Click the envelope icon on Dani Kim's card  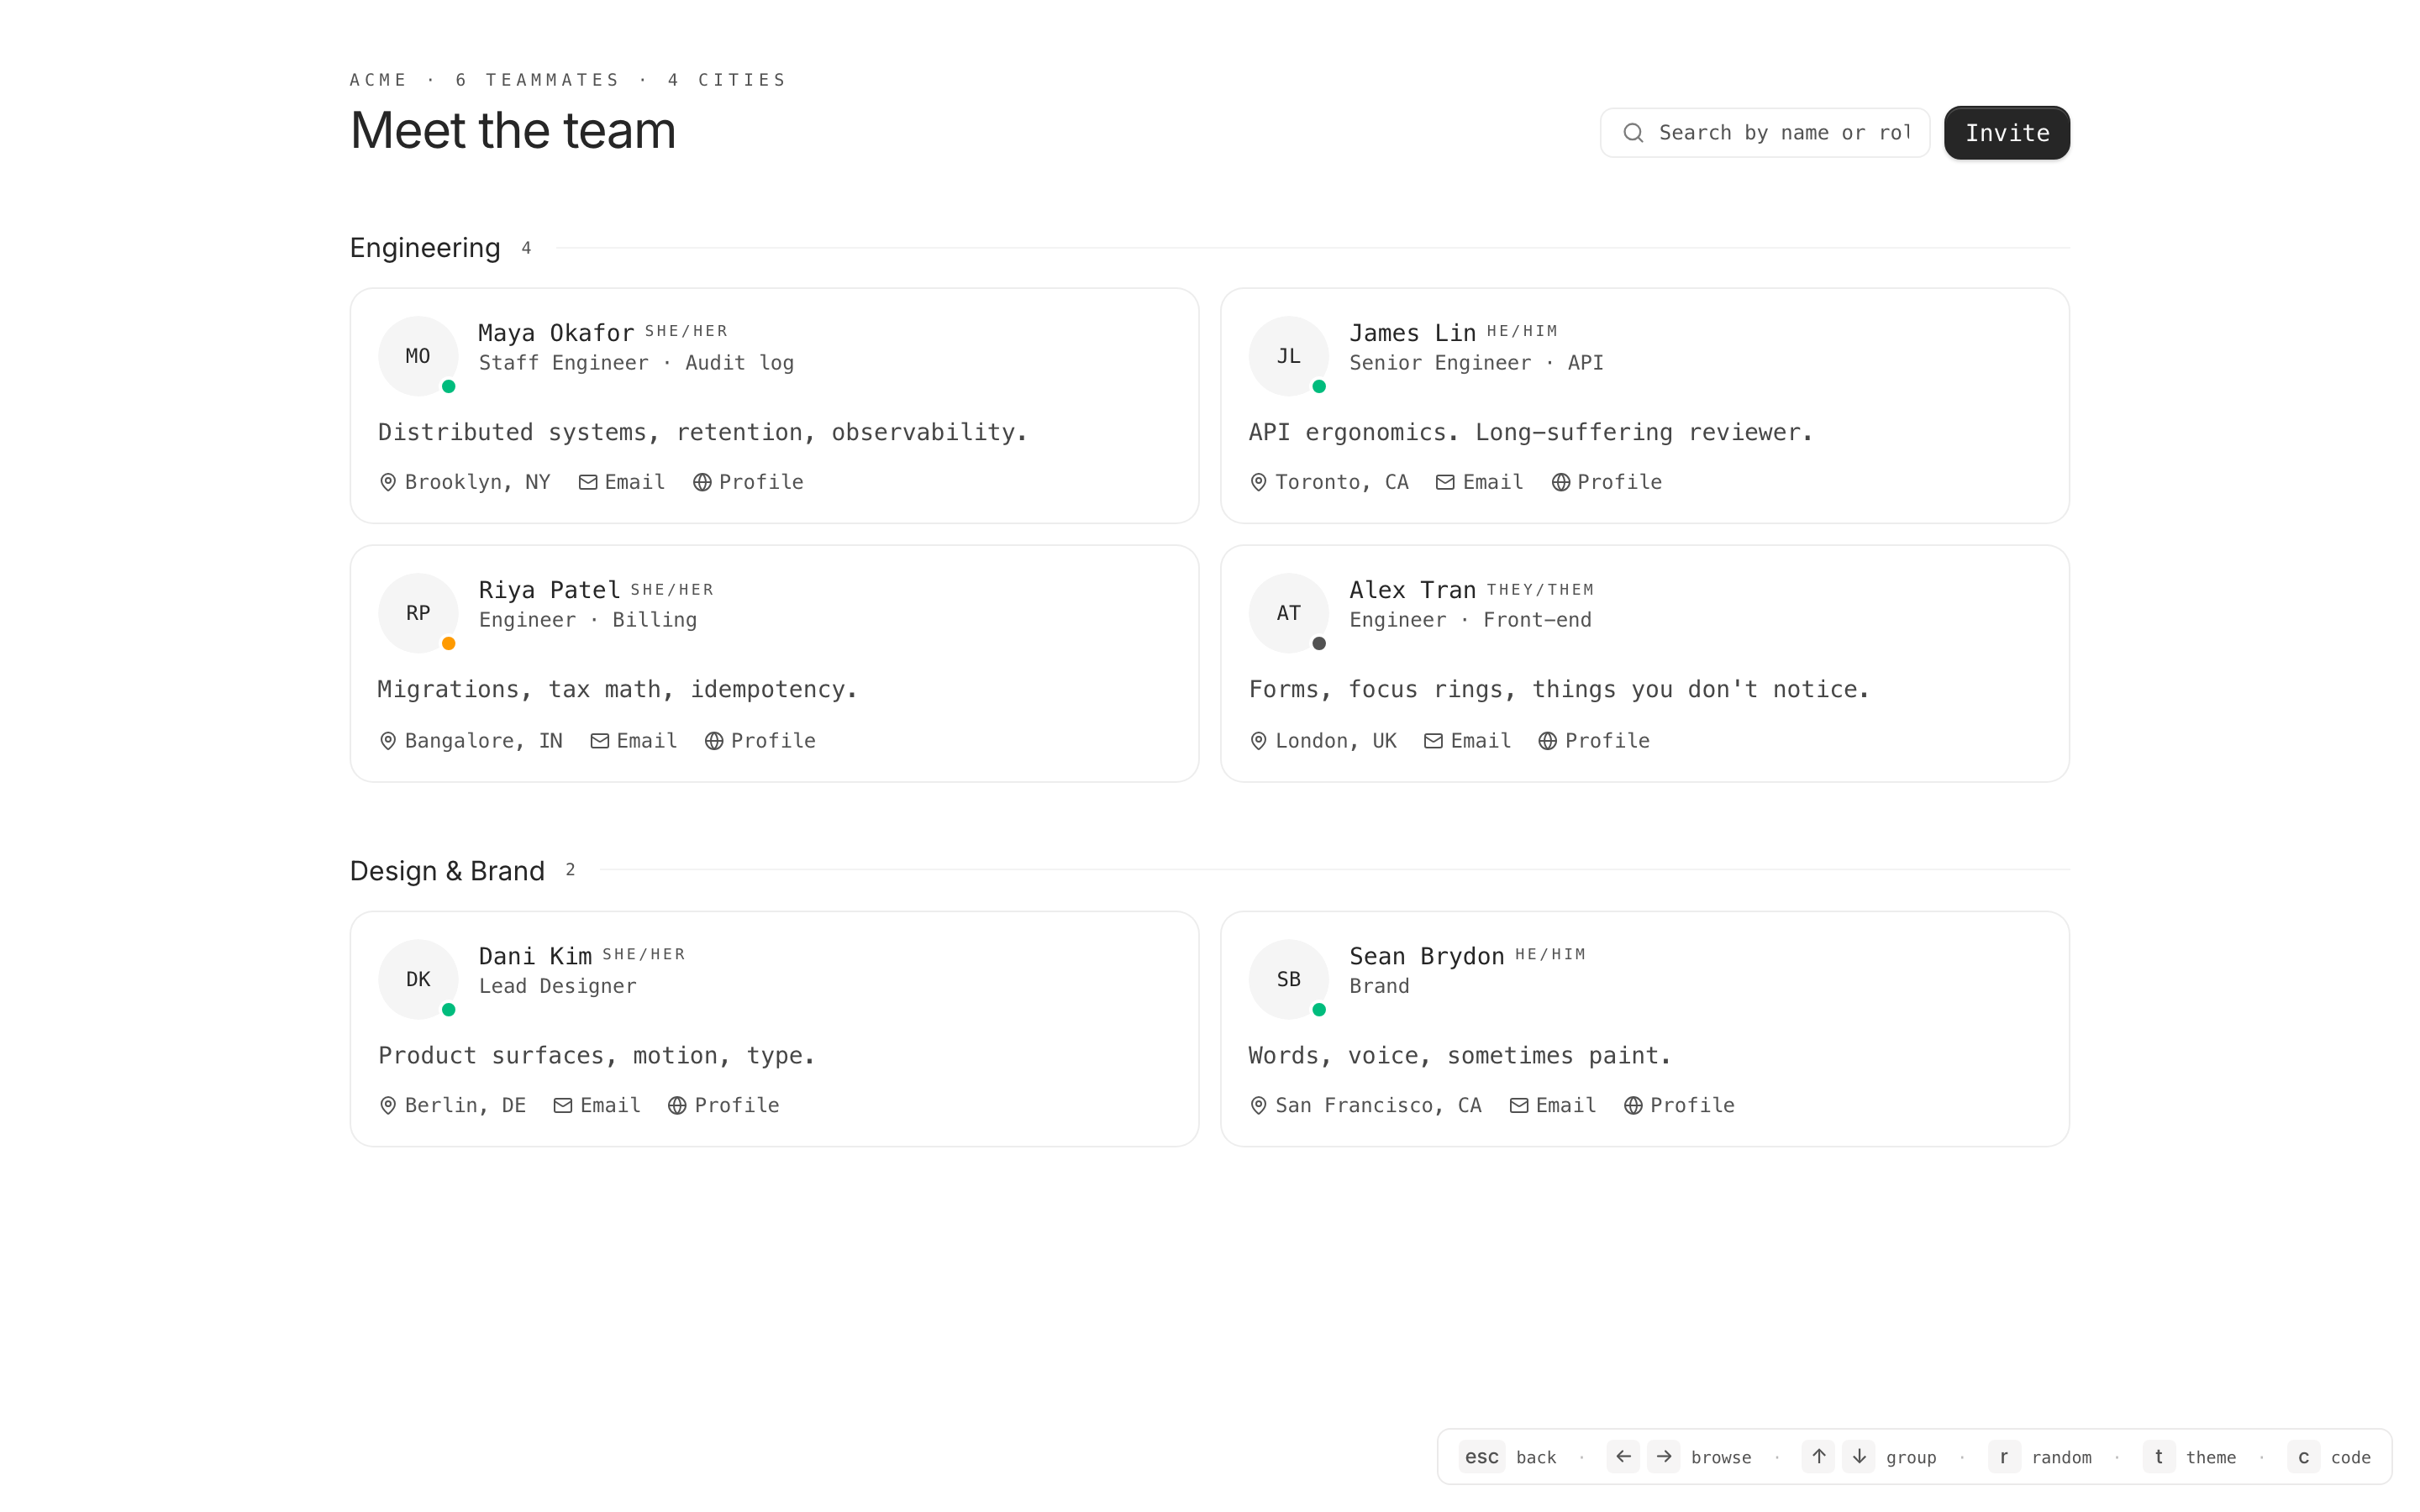563,1105
